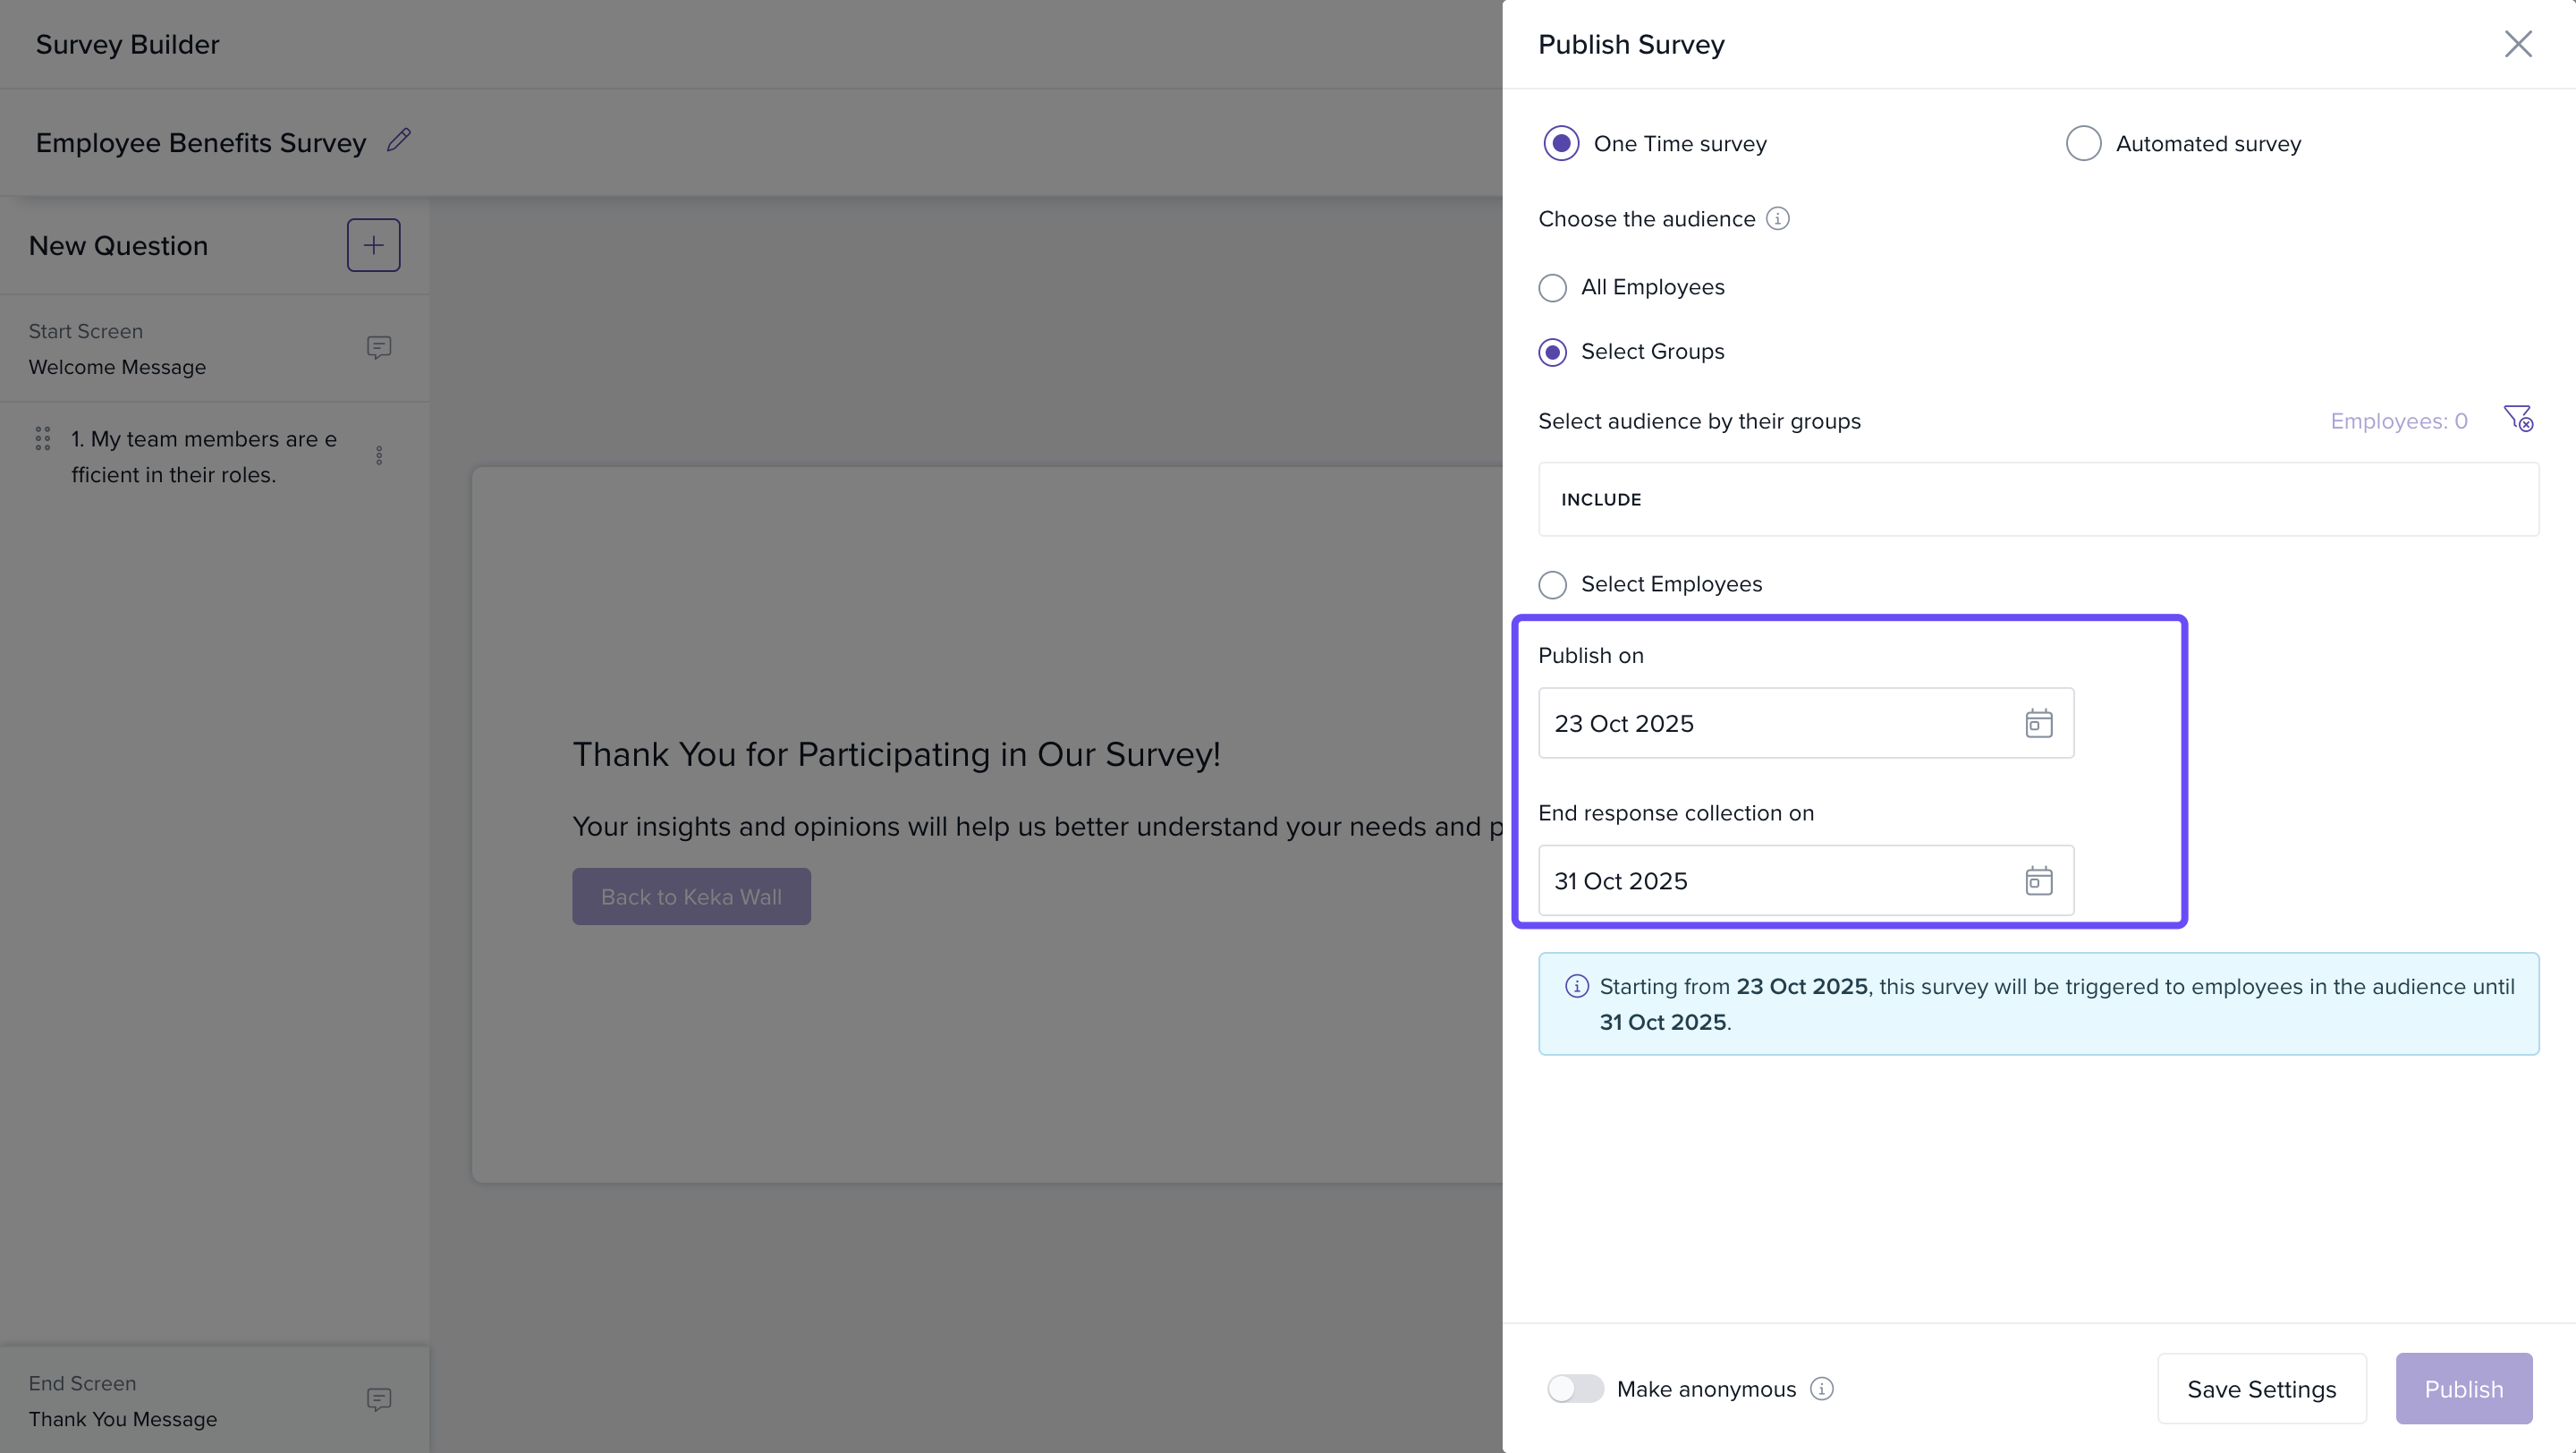Open the Thank You Message comment icon

point(378,1399)
